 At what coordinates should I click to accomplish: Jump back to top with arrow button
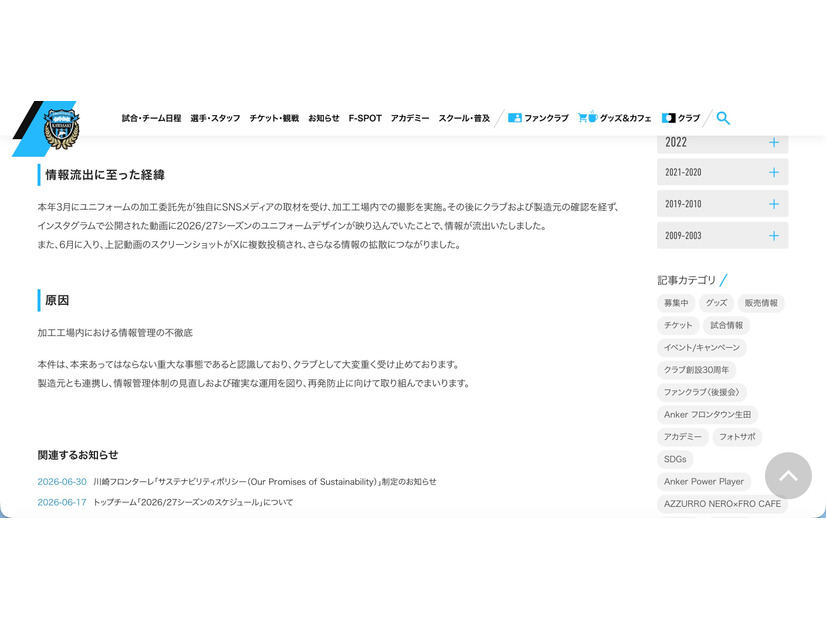pyautogui.click(x=788, y=475)
